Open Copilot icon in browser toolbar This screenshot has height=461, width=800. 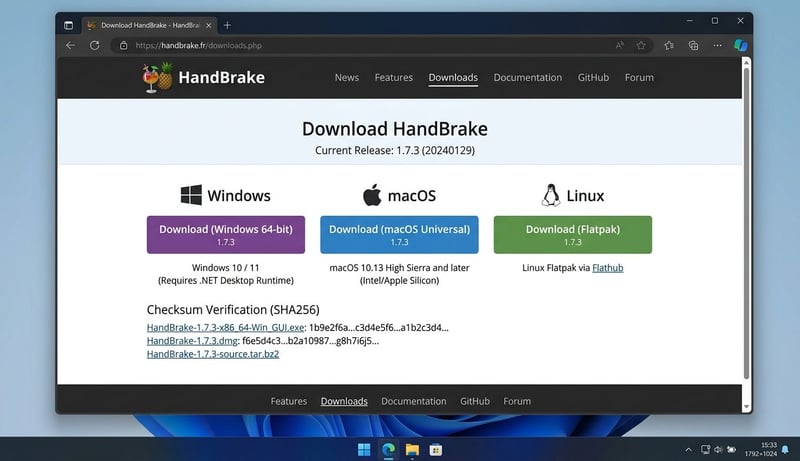click(x=741, y=45)
